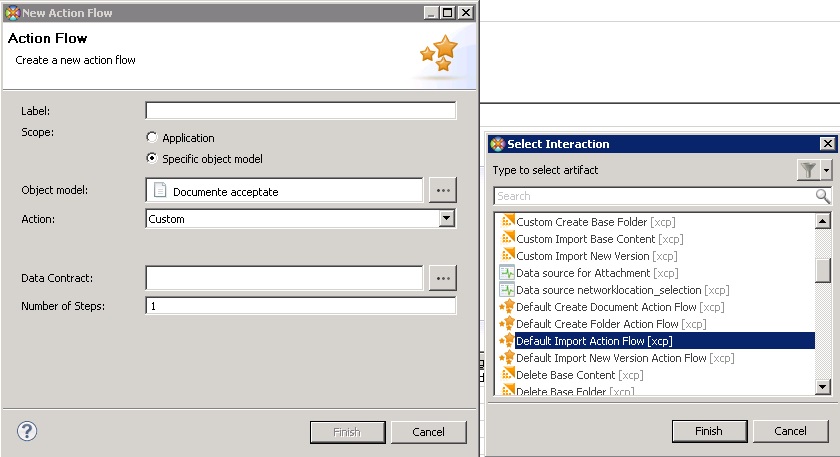Viewport: 840px width, 457px height.
Task: Click the Custom Import New Version icon
Action: [x=507, y=255]
